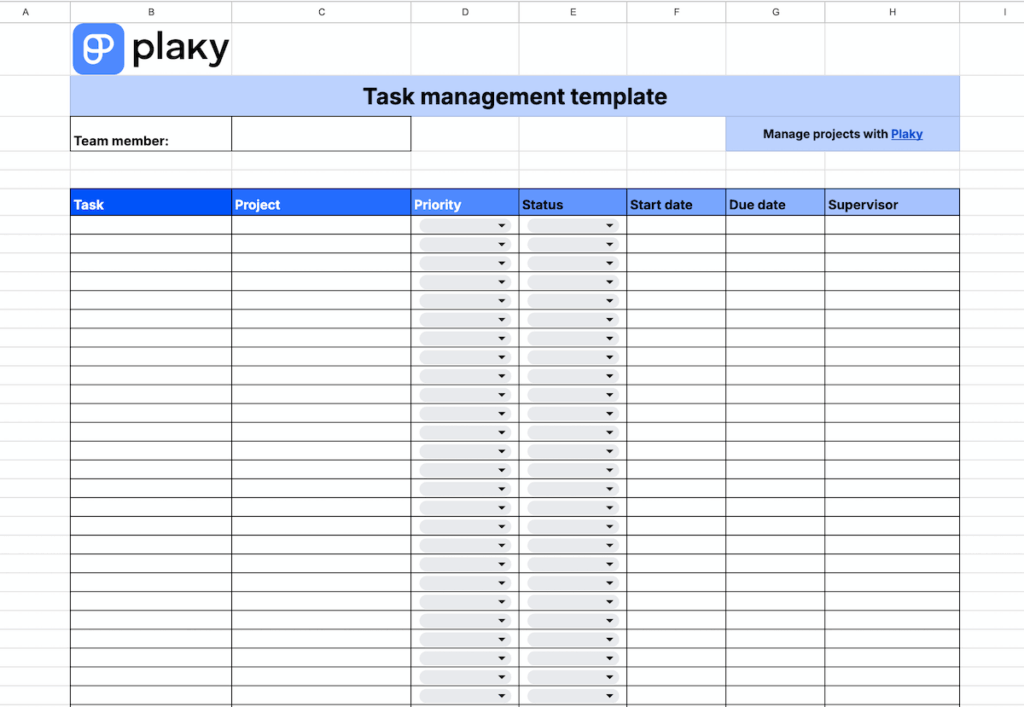Viewport: 1024px width, 707px height.
Task: Expand a Status dropdown near the middle rows
Action: (x=609, y=450)
